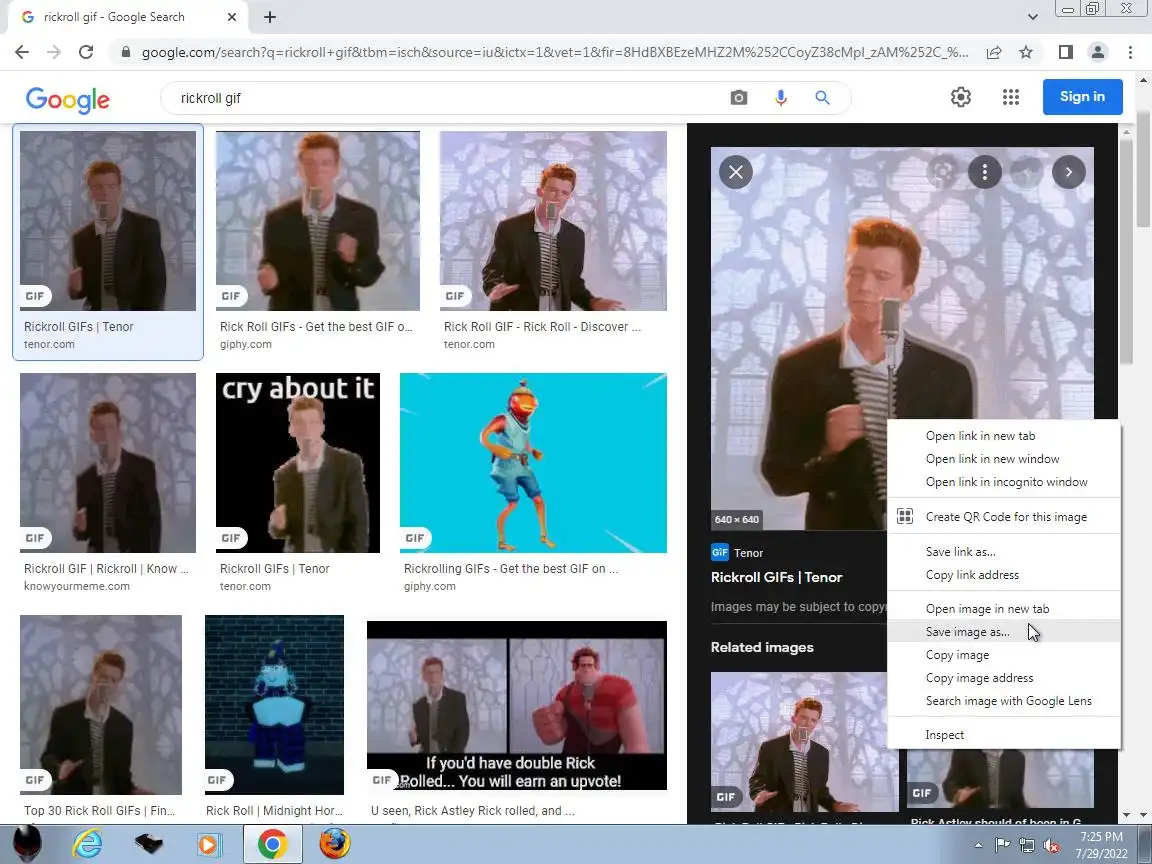Click the muted volume tray icon
This screenshot has height=864, width=1152.
[1051, 846]
